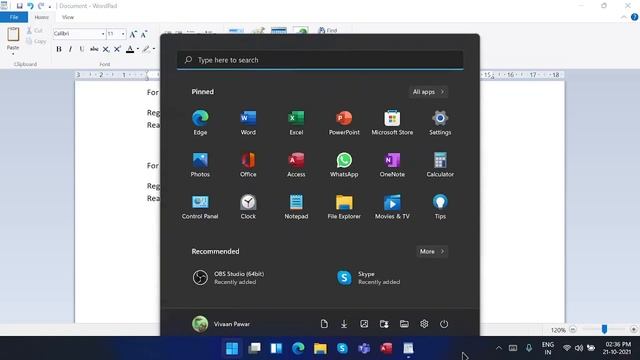The image size is (640, 360).
Task: Open Edge from pinned apps
Action: click(x=200, y=122)
